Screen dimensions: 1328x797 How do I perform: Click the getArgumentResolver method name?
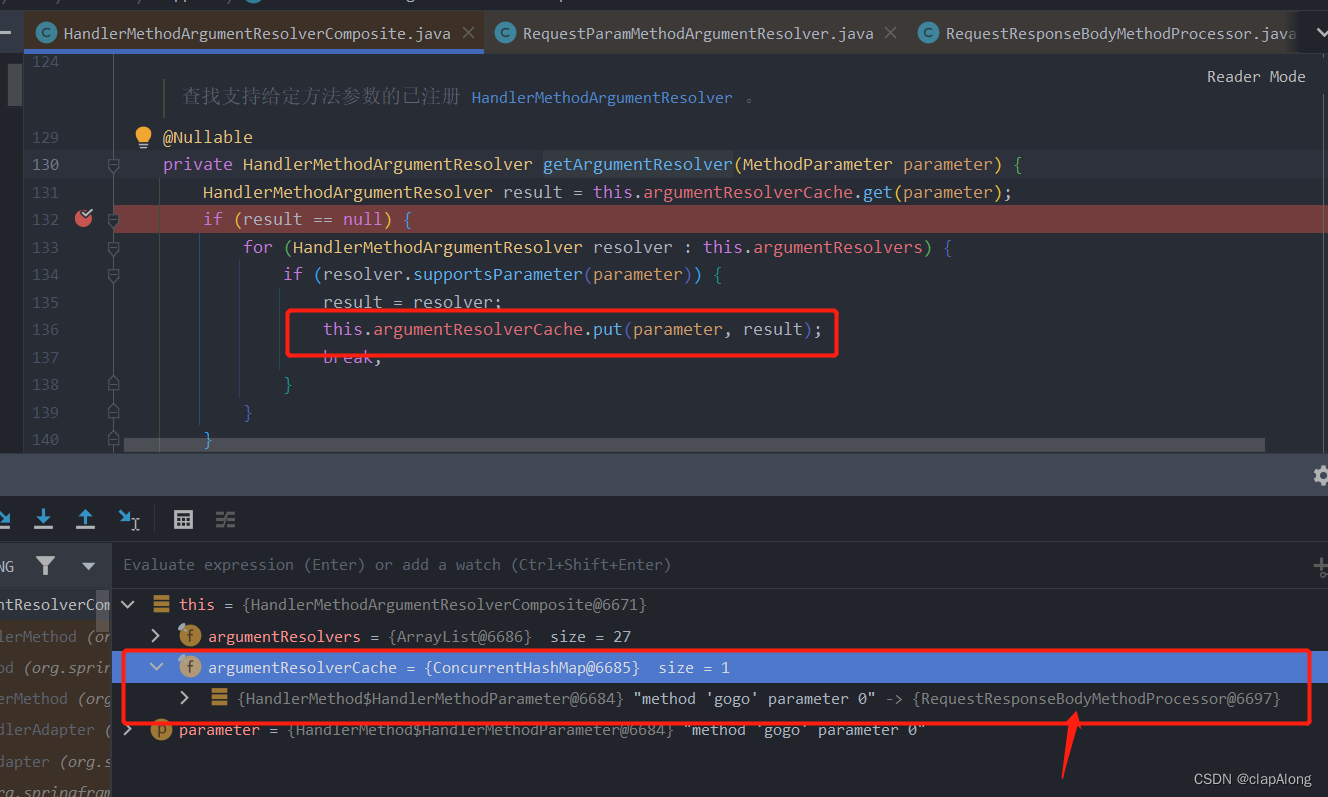pos(637,164)
